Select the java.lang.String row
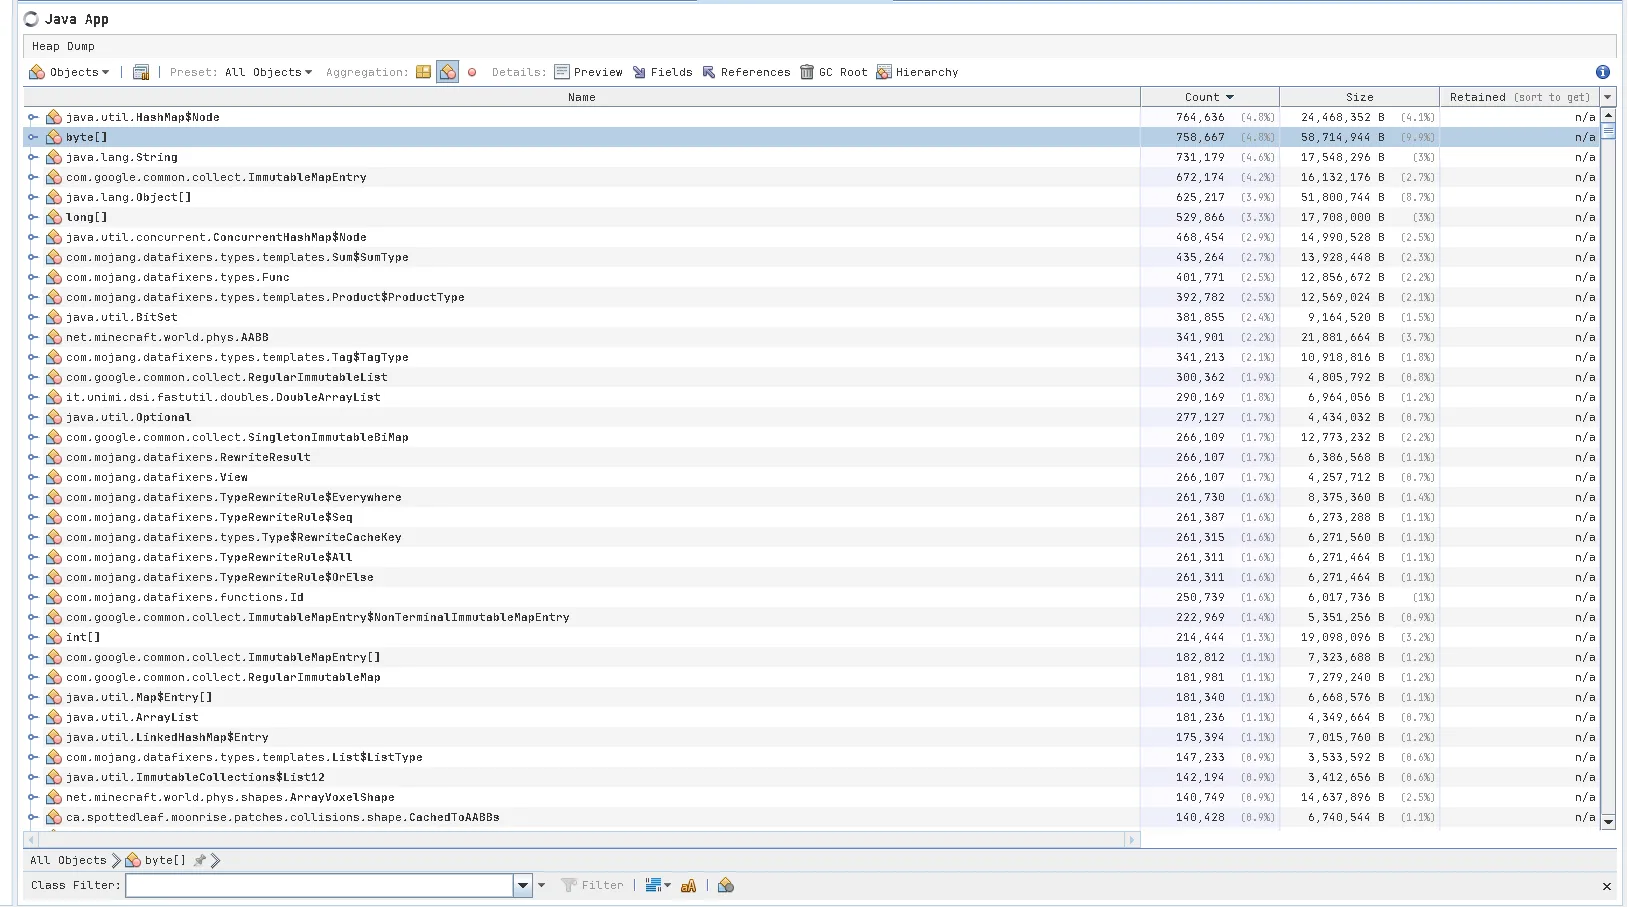 pyautogui.click(x=122, y=157)
